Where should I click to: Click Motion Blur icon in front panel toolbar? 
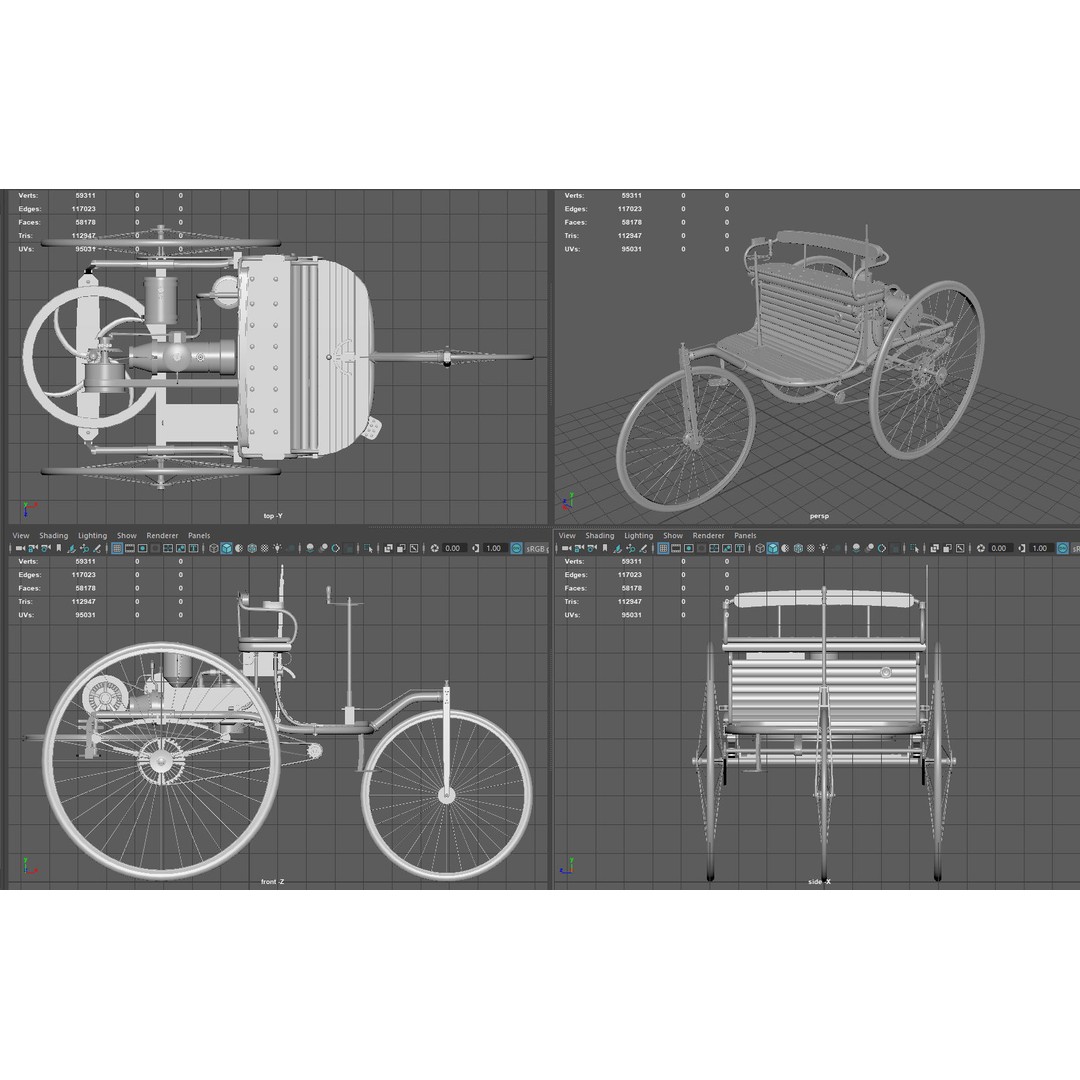tap(323, 548)
